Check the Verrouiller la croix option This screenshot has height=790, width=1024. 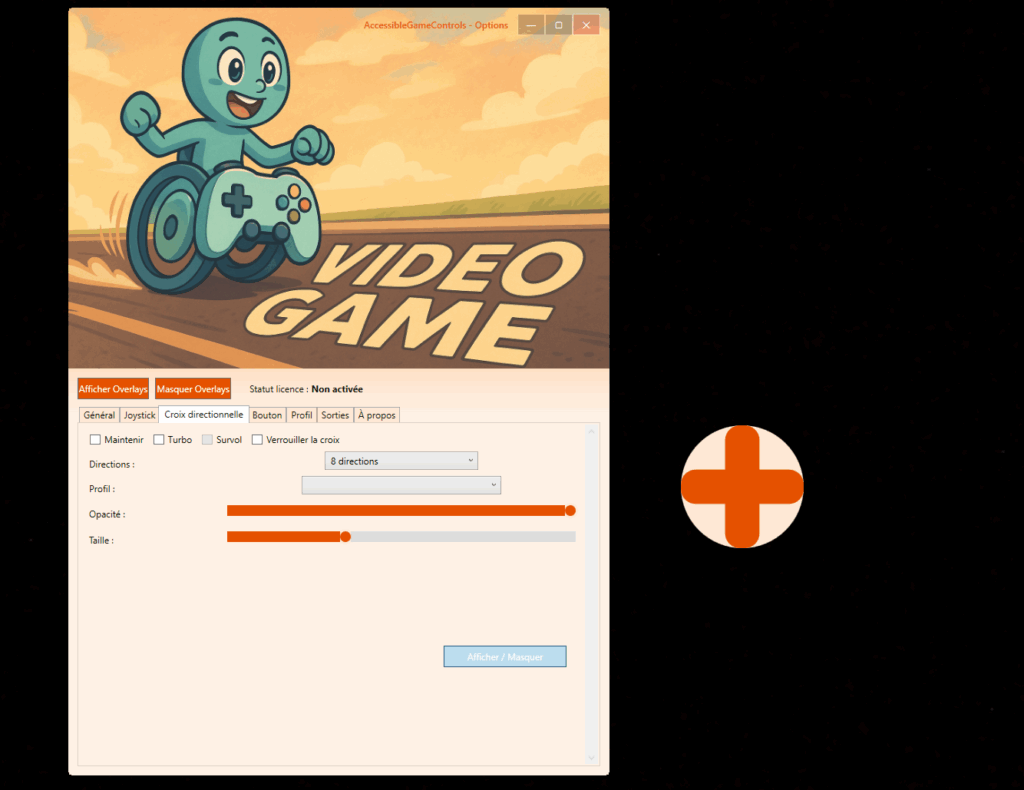pyautogui.click(x=257, y=440)
